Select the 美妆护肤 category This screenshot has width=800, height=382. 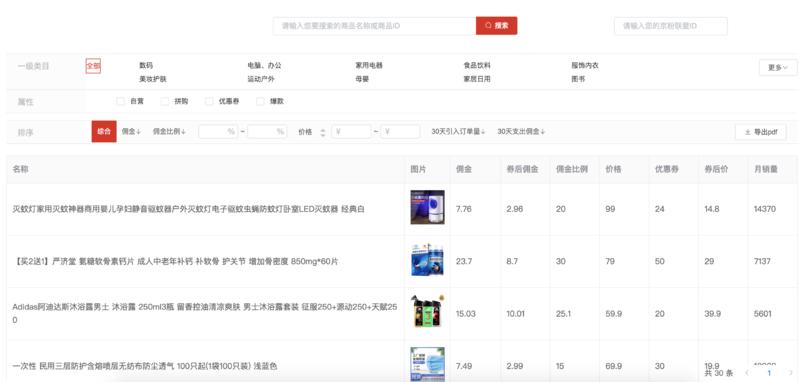(x=153, y=80)
